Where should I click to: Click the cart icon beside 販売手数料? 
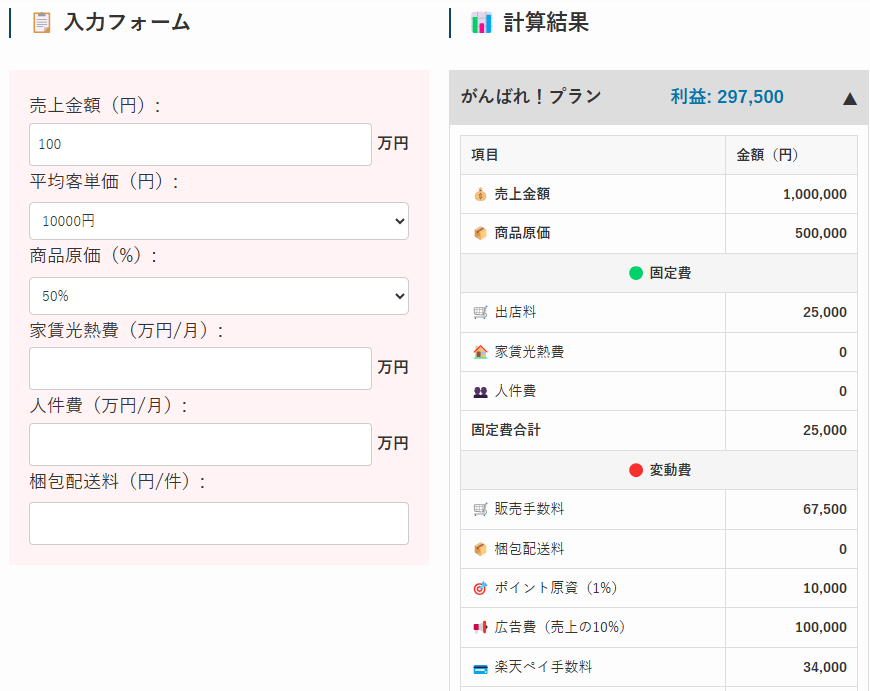(x=480, y=509)
